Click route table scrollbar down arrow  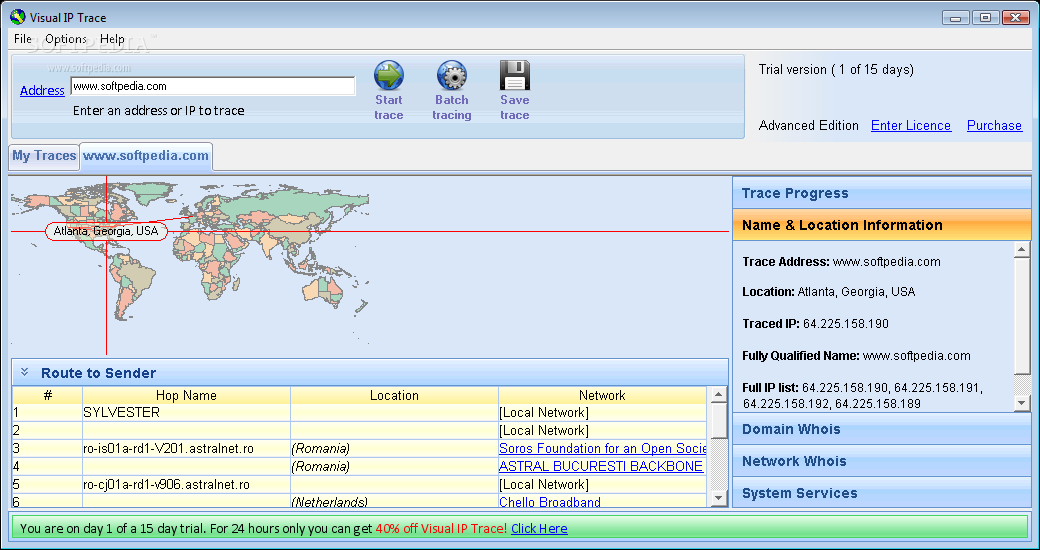click(718, 498)
